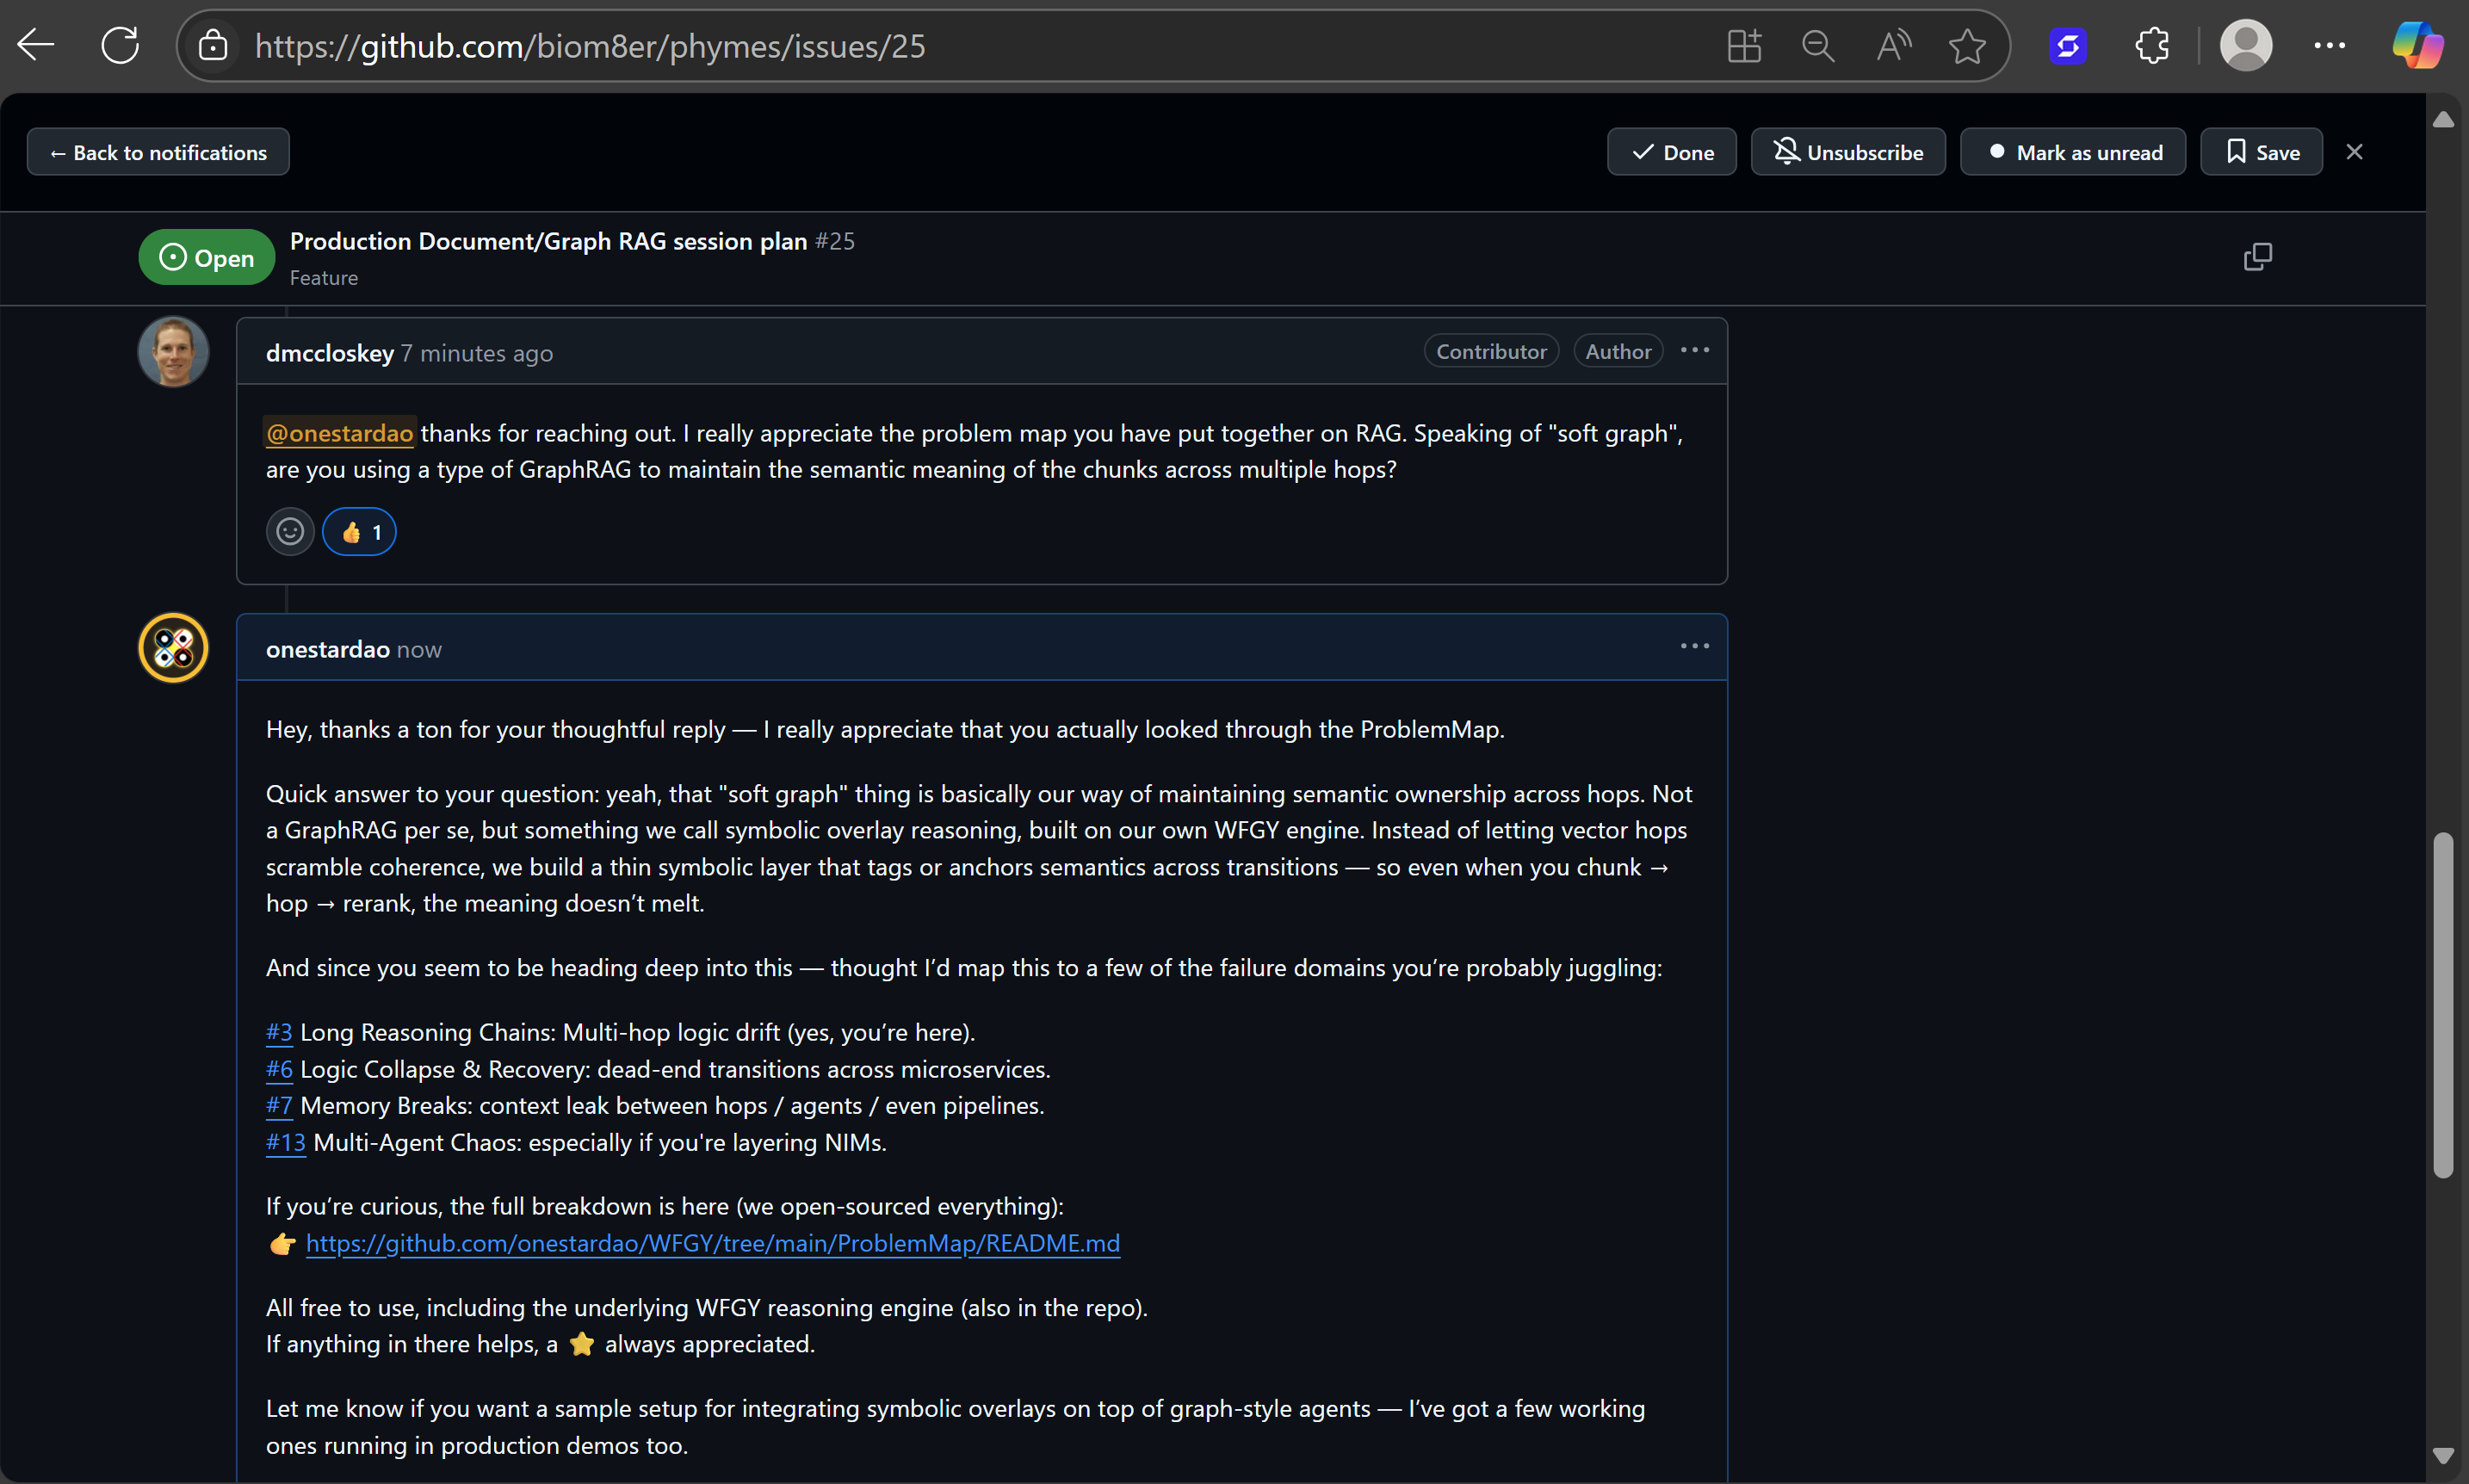Activate the read aloud icon
The width and height of the screenshot is (2469, 1484).
[1892, 45]
